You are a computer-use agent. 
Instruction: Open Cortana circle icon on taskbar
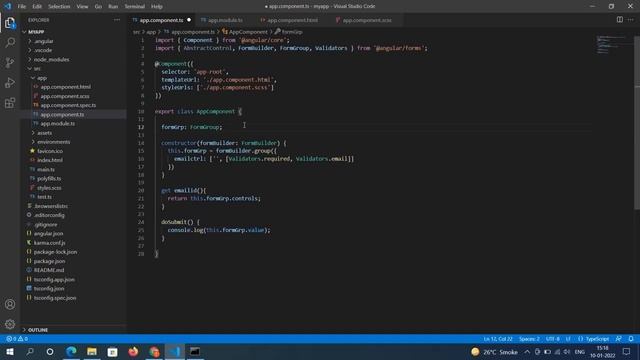click(50, 351)
